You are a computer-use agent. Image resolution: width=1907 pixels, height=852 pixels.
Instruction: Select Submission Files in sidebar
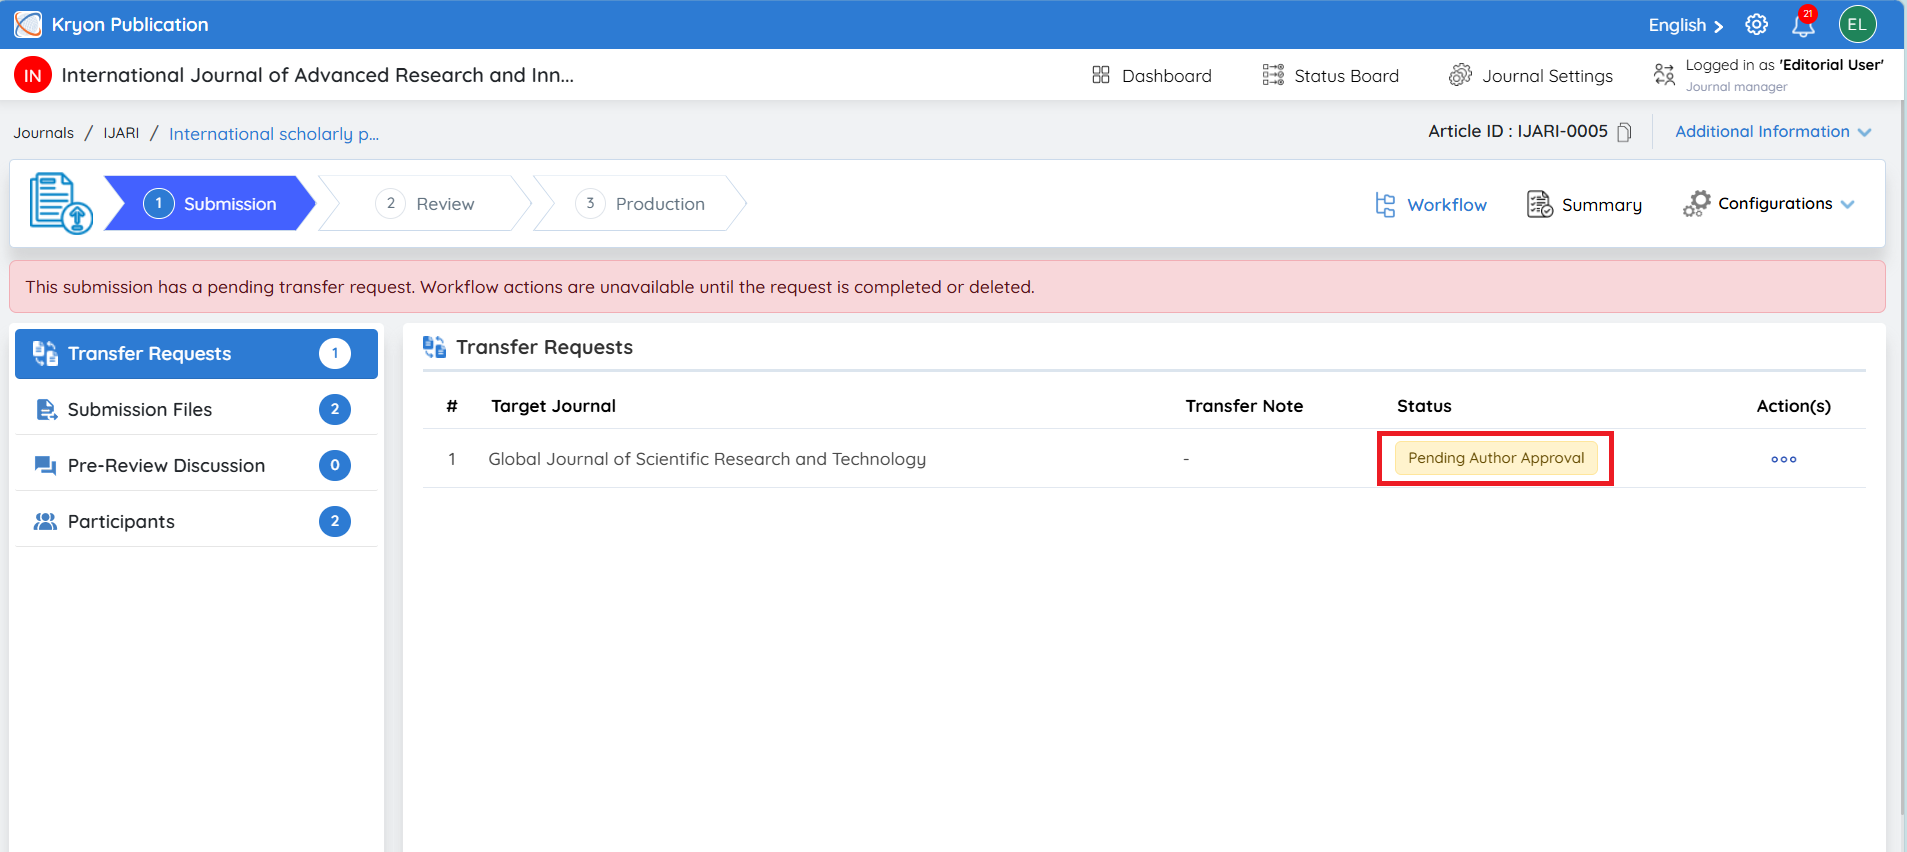coord(196,409)
